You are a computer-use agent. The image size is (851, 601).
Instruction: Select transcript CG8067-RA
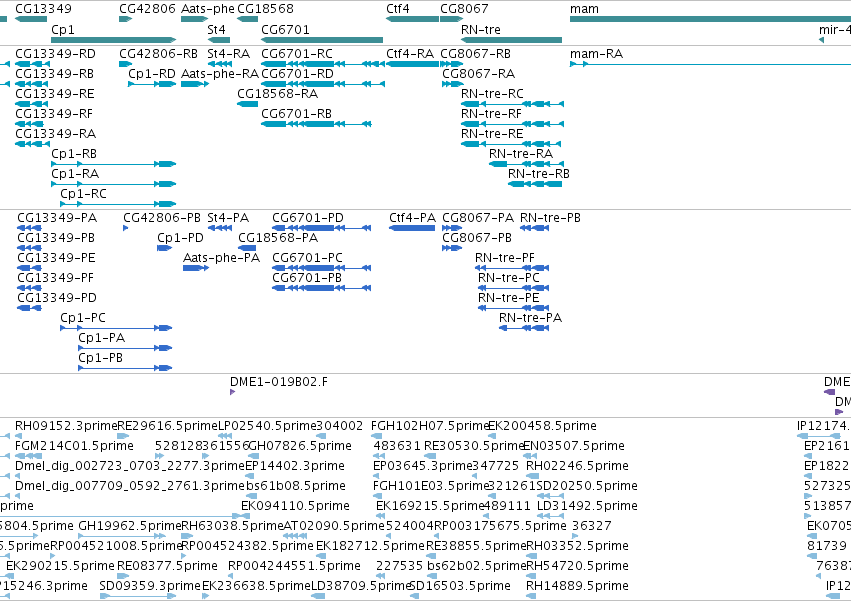pos(479,74)
